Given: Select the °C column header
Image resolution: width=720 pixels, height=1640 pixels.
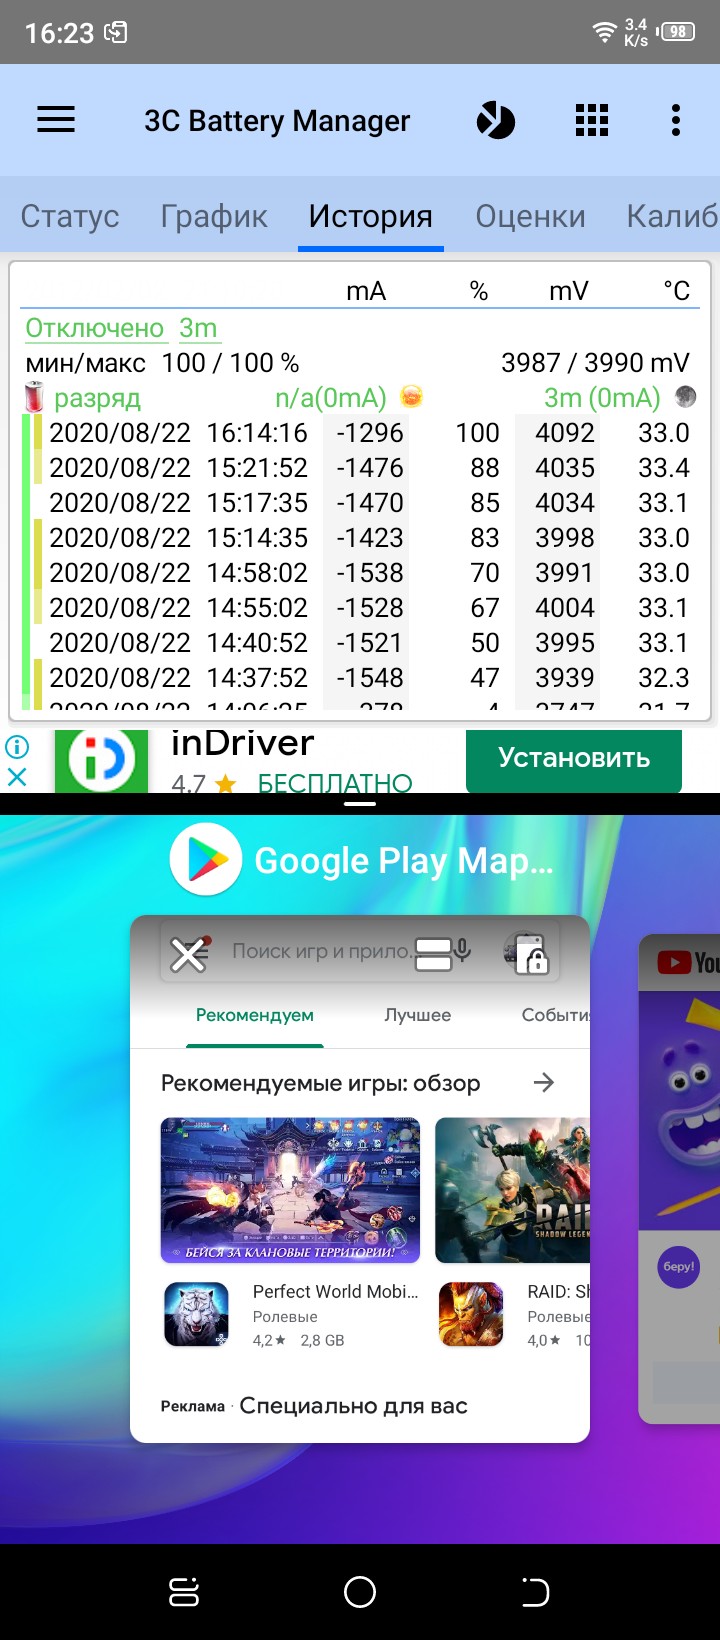Looking at the screenshot, I should click(677, 291).
